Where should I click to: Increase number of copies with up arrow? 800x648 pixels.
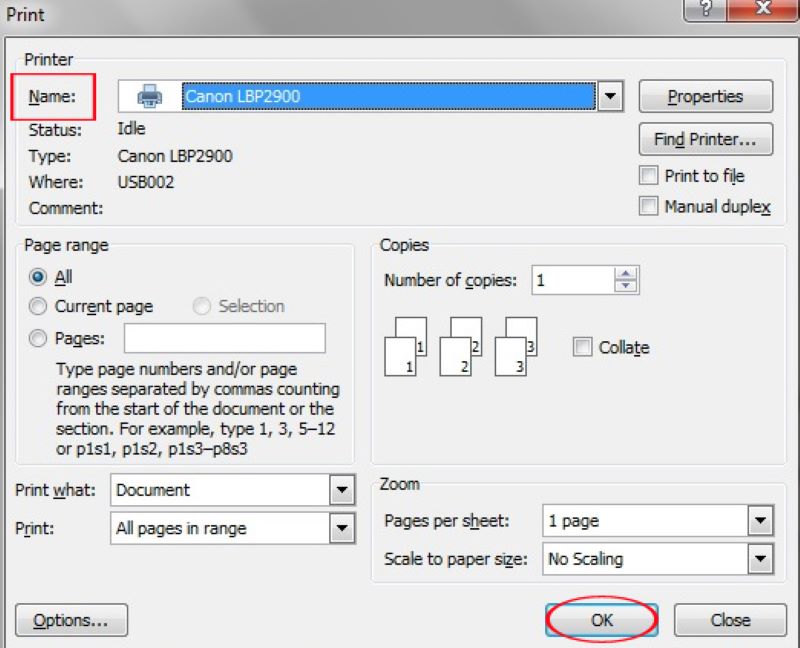(x=626, y=273)
